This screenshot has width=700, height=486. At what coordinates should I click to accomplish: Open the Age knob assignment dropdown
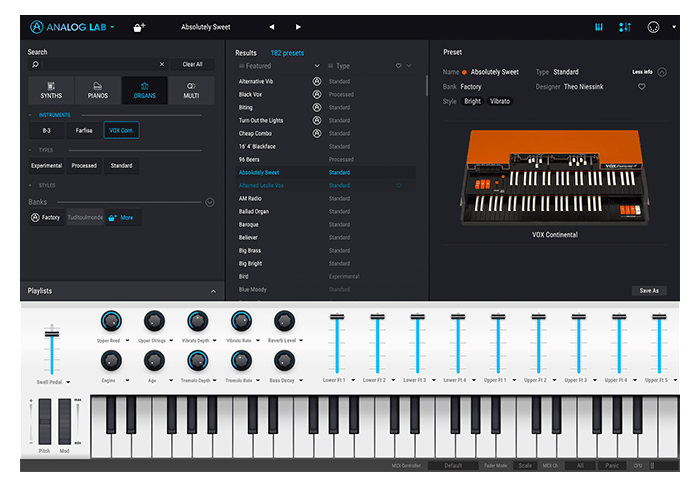pos(171,381)
